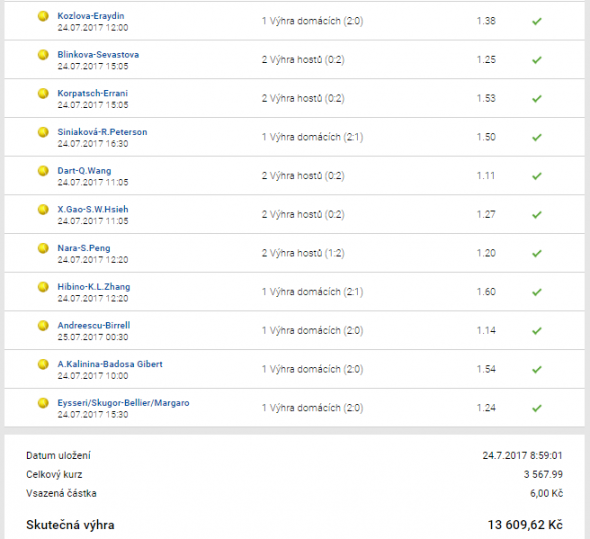Open the X.Gao-S.W.Hsieh match link

tap(93, 209)
